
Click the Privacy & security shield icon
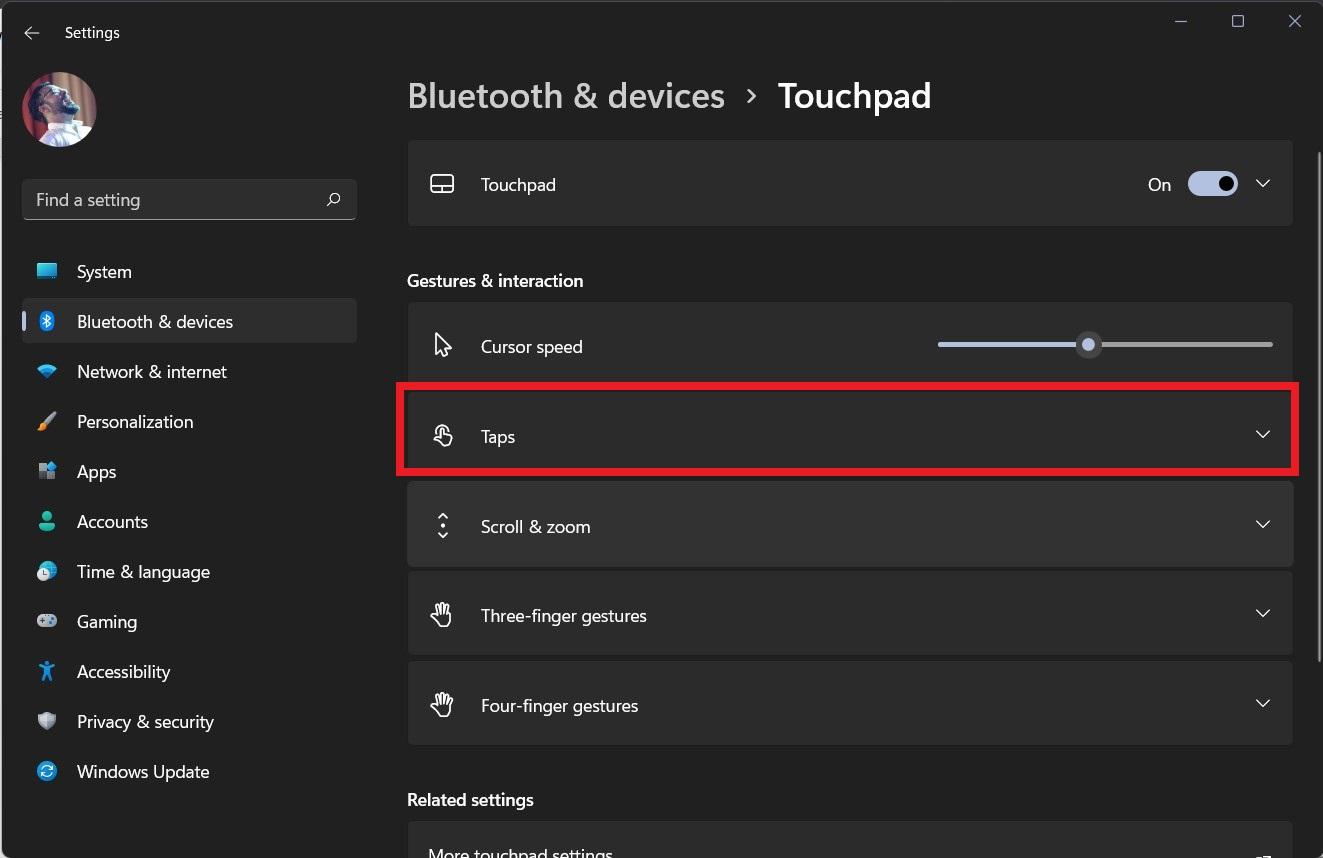tap(47, 722)
